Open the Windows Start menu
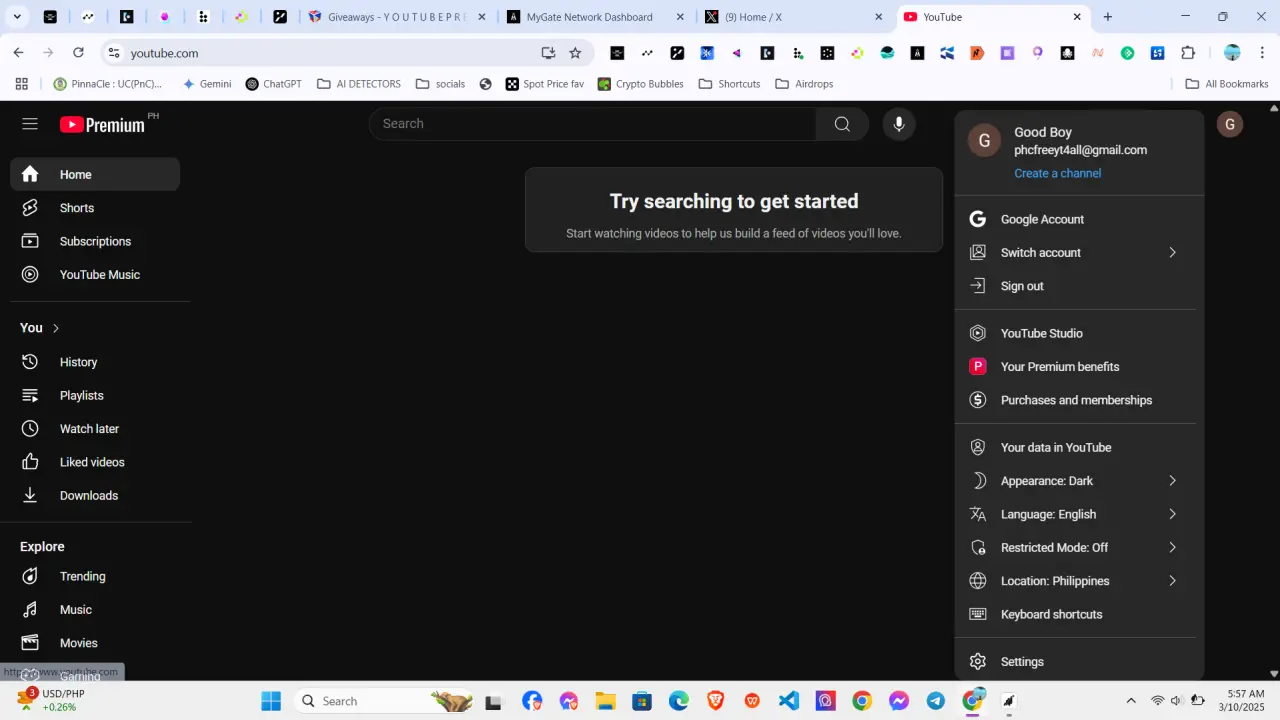Screen dimensions: 1280x720 (271, 701)
